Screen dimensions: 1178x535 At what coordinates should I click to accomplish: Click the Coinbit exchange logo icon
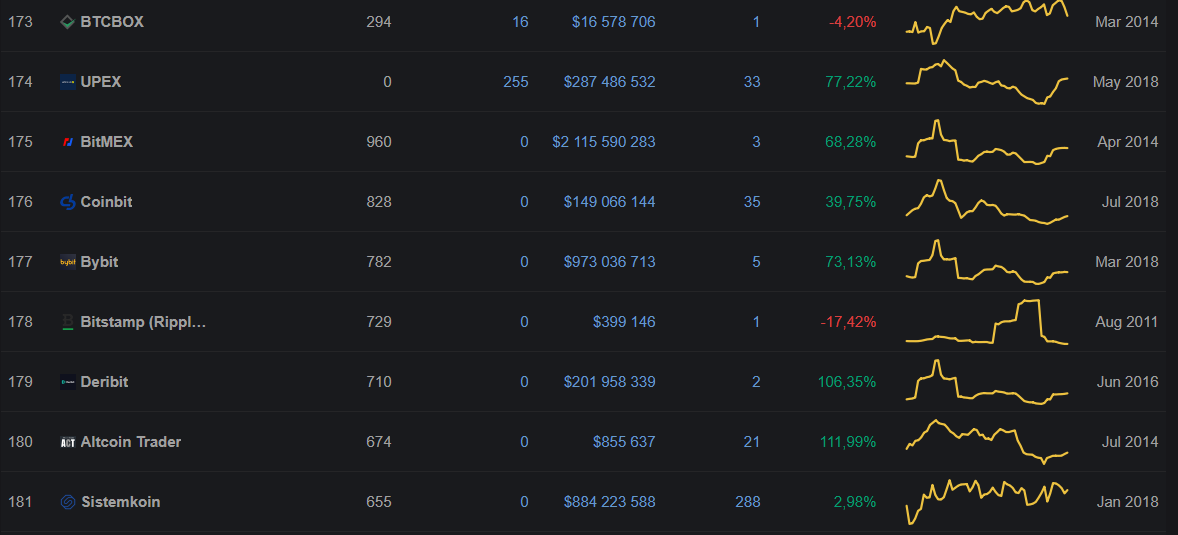68,202
